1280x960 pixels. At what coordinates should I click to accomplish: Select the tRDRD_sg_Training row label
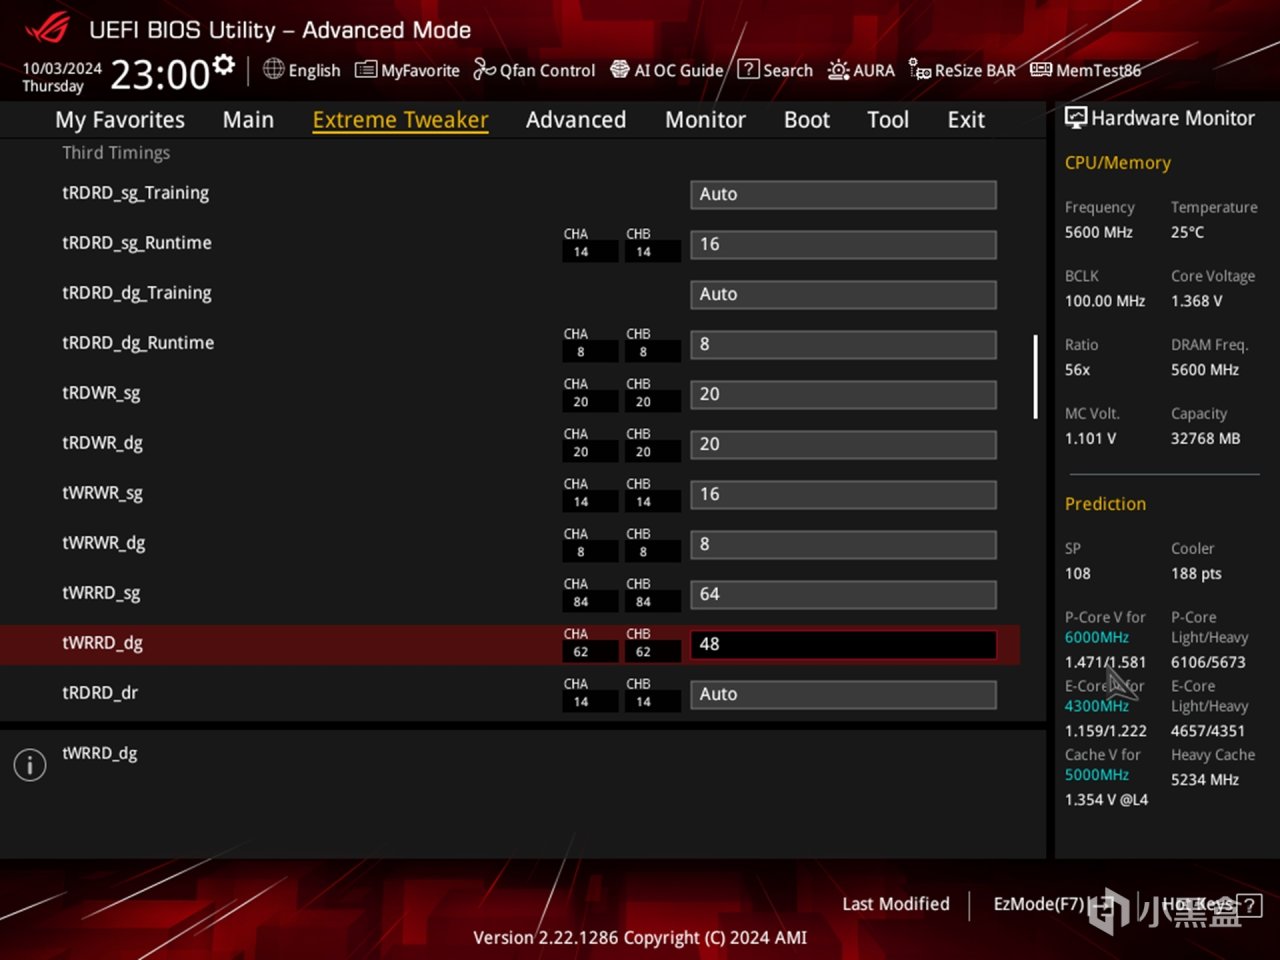tap(136, 193)
